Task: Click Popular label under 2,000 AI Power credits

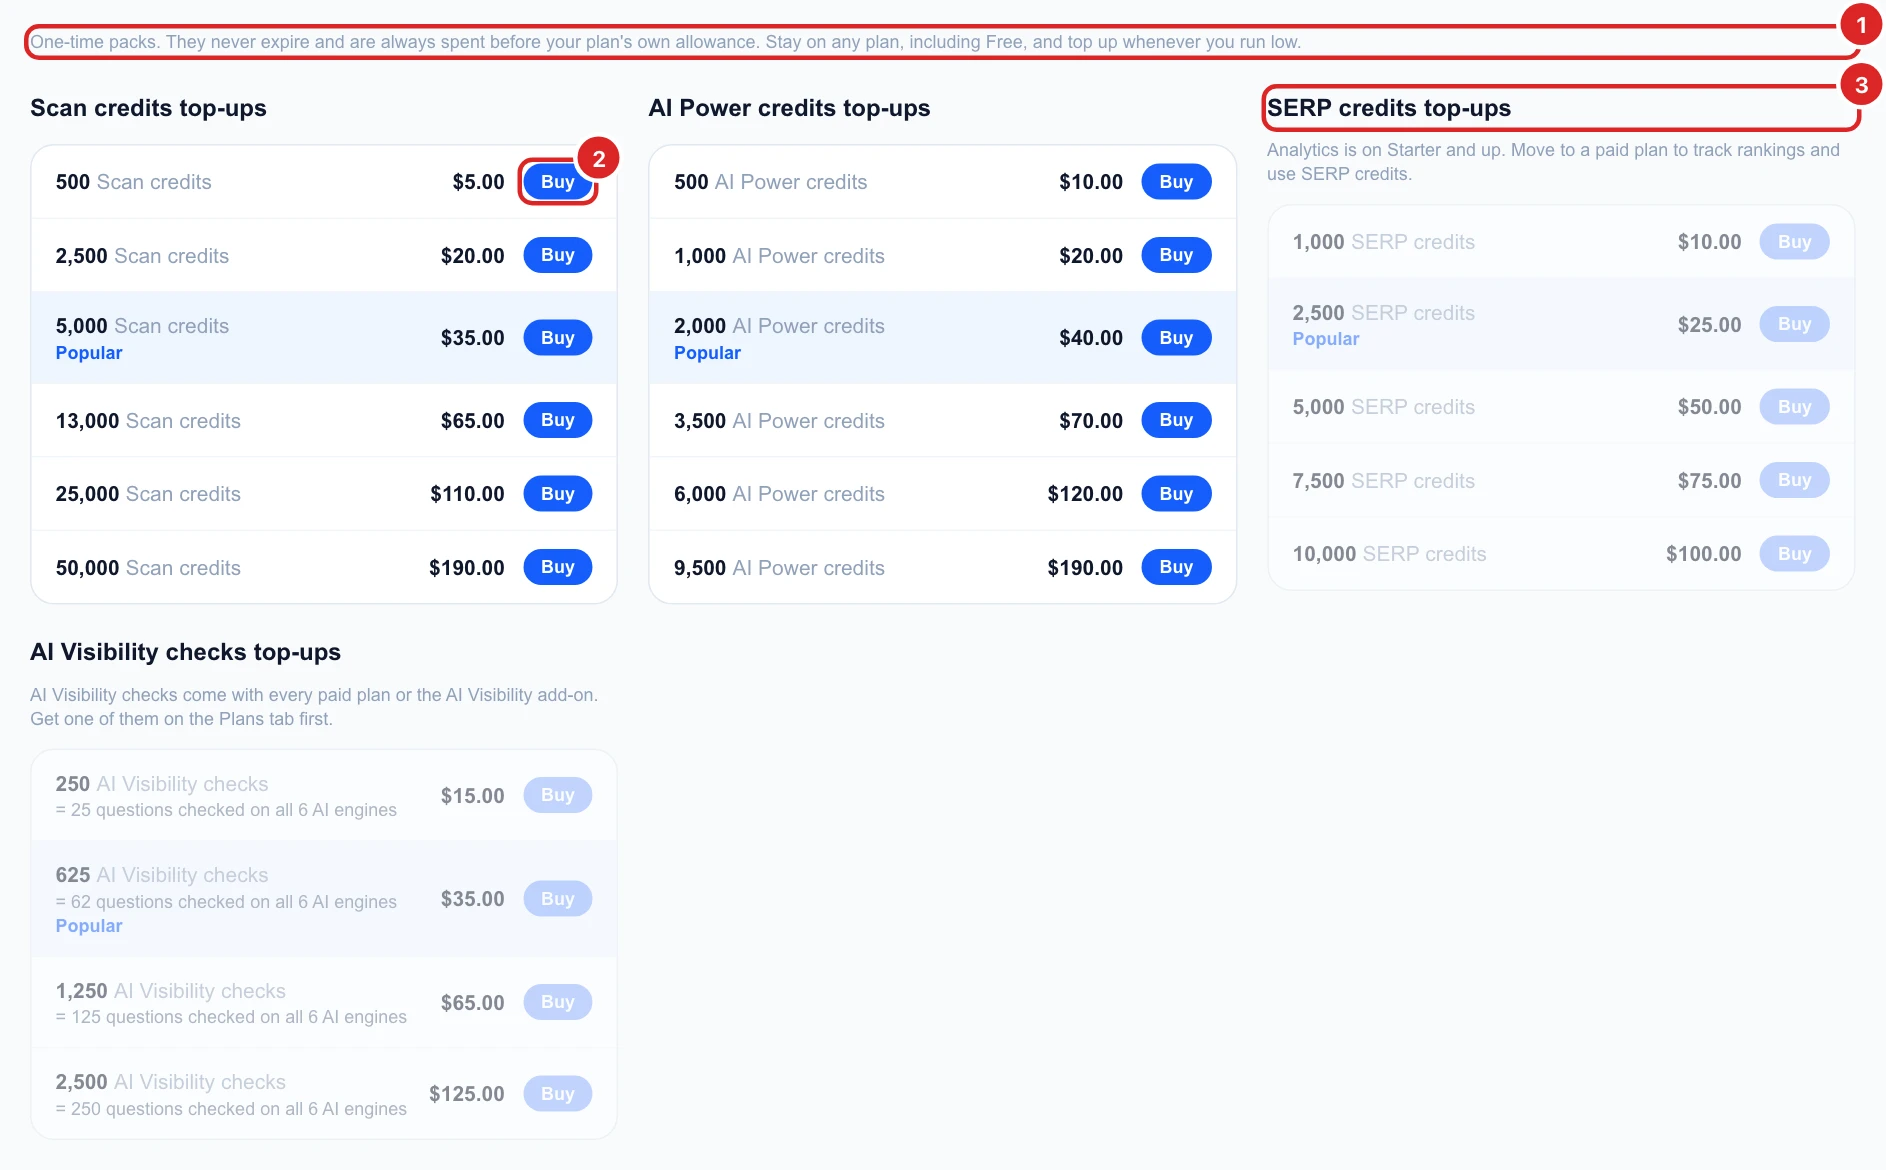Action: [x=707, y=353]
